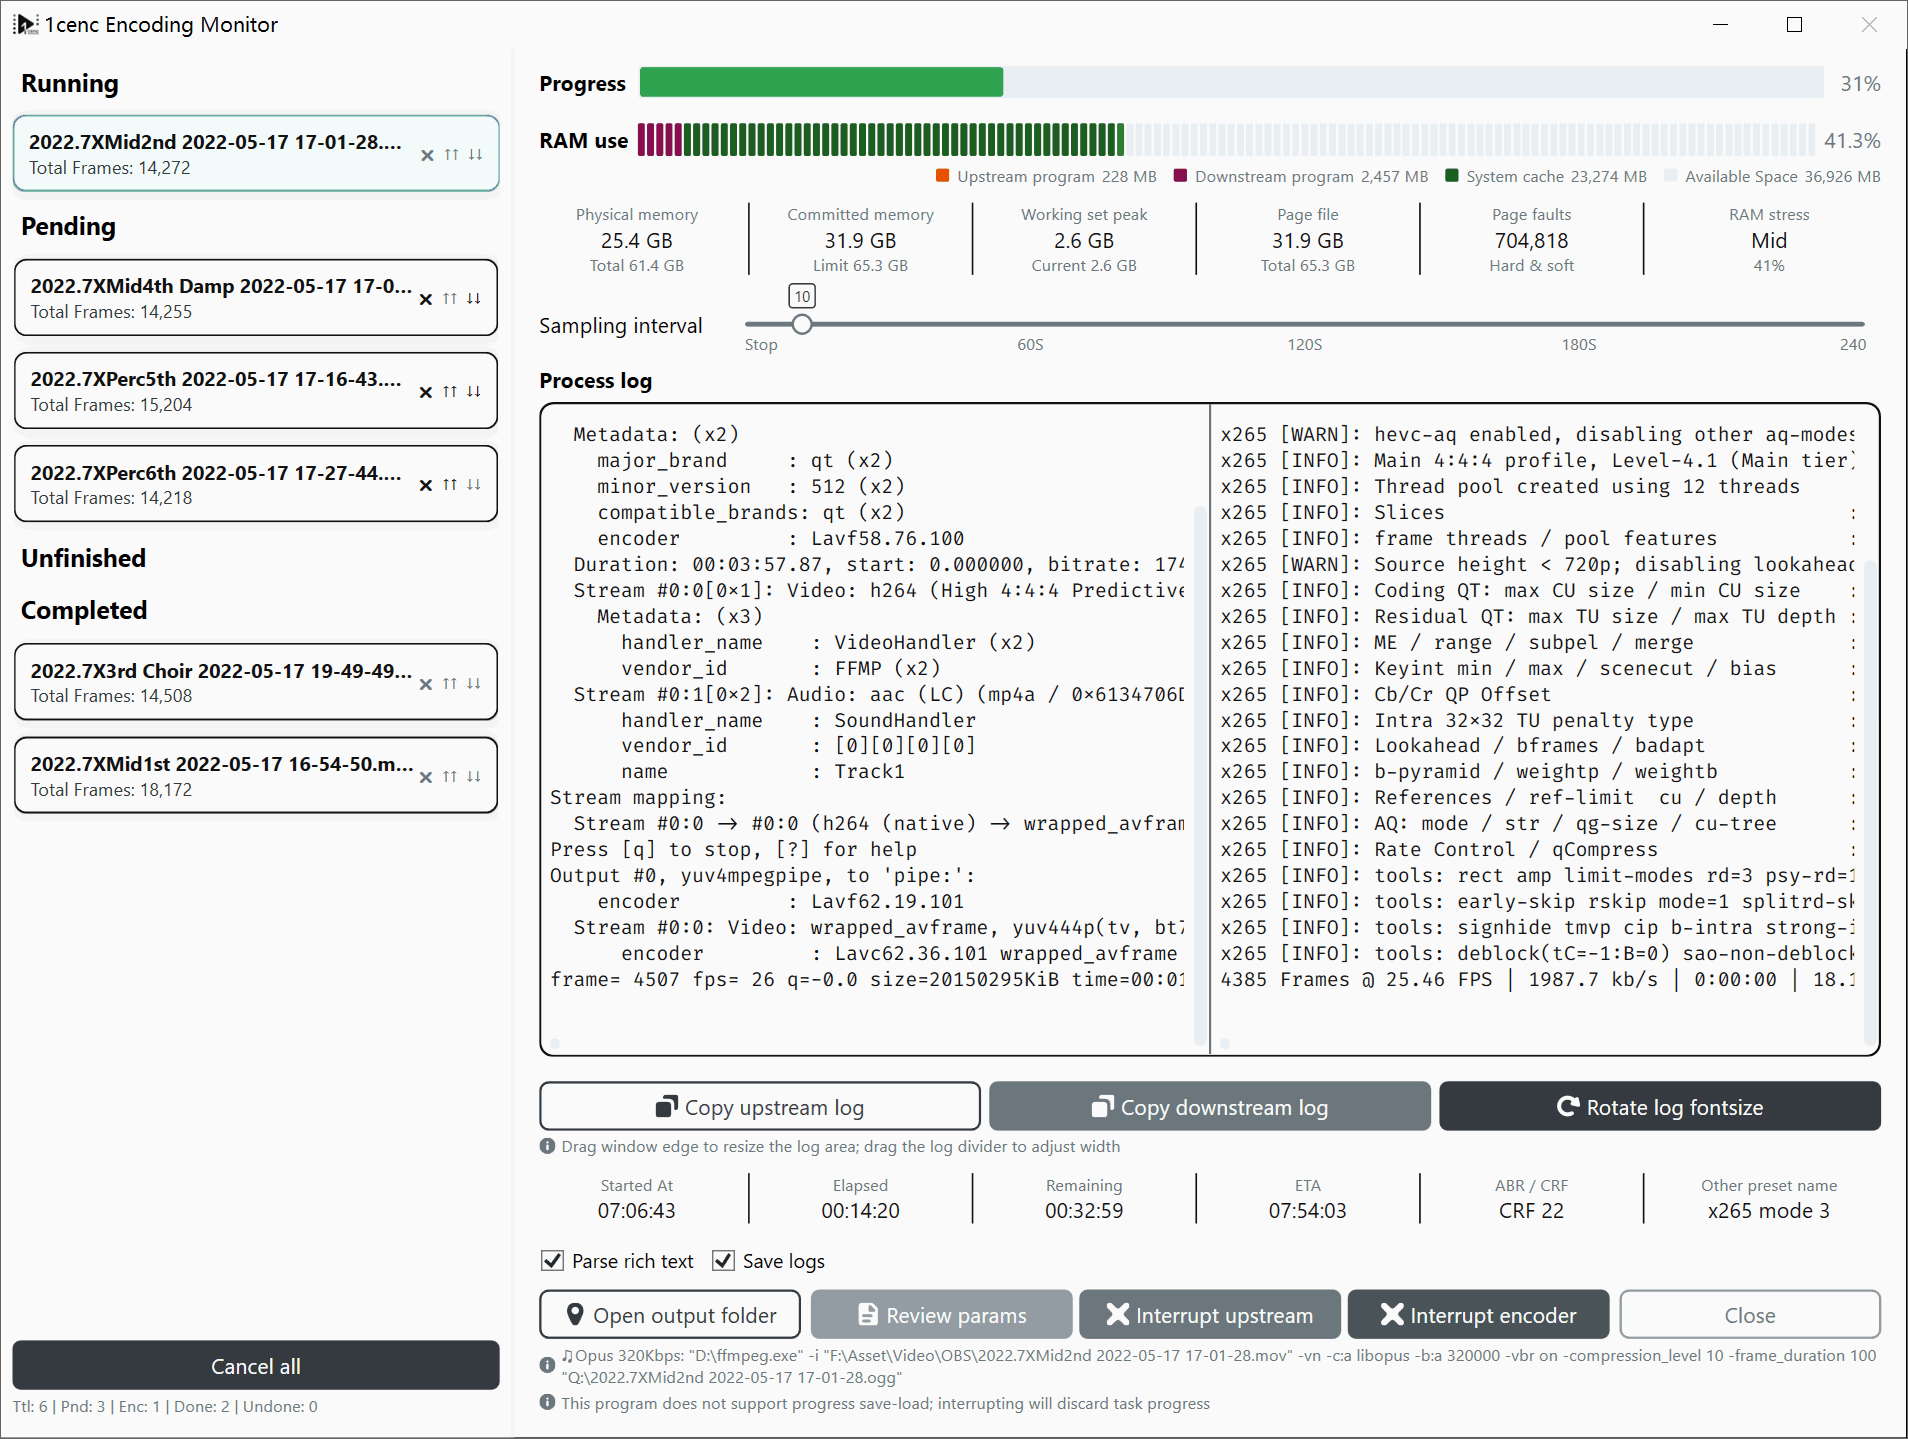
Task: Click the 'Process log' heading
Action: point(596,381)
